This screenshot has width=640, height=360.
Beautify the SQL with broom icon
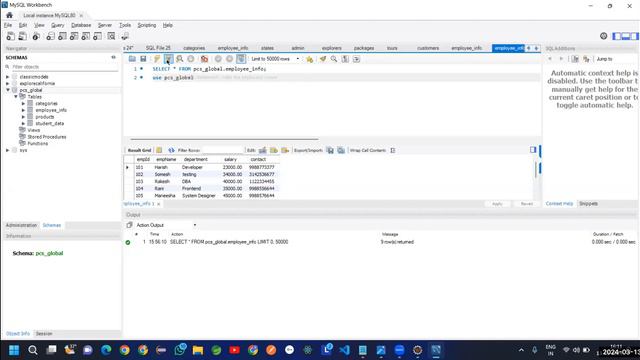point(323,59)
